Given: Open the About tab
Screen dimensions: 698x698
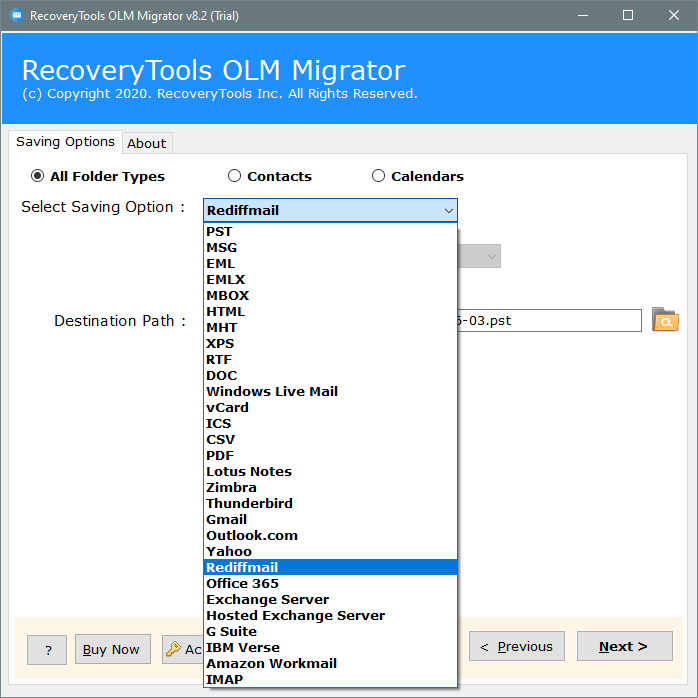Looking at the screenshot, I should 146,143.
